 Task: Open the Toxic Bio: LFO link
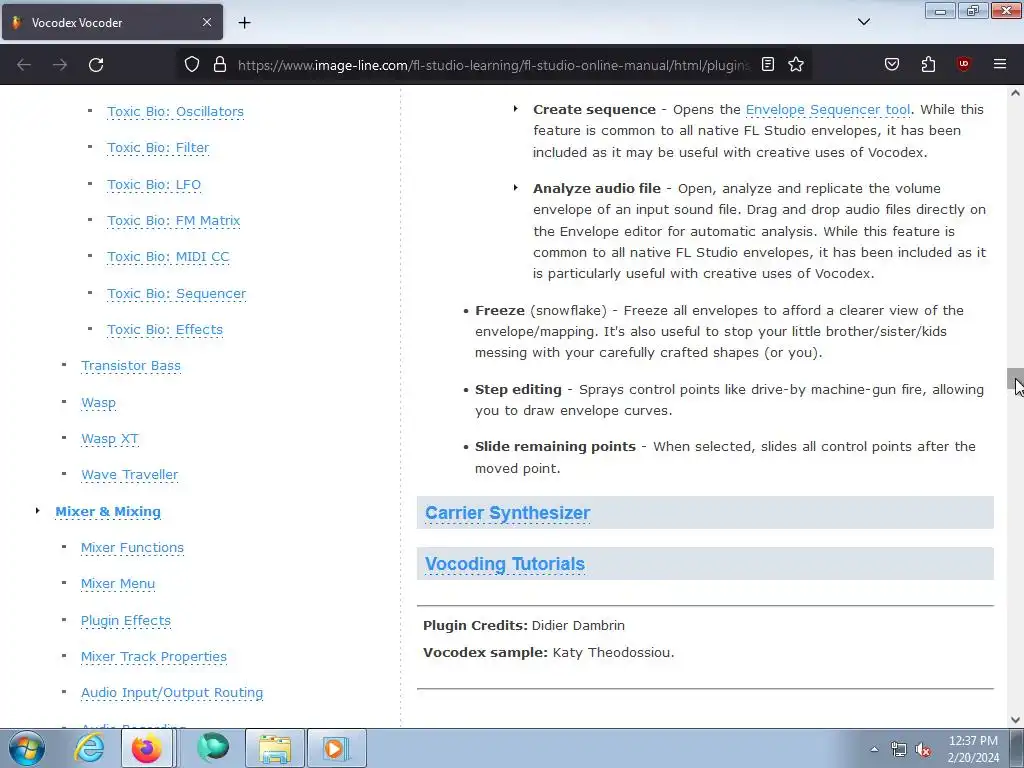click(154, 185)
